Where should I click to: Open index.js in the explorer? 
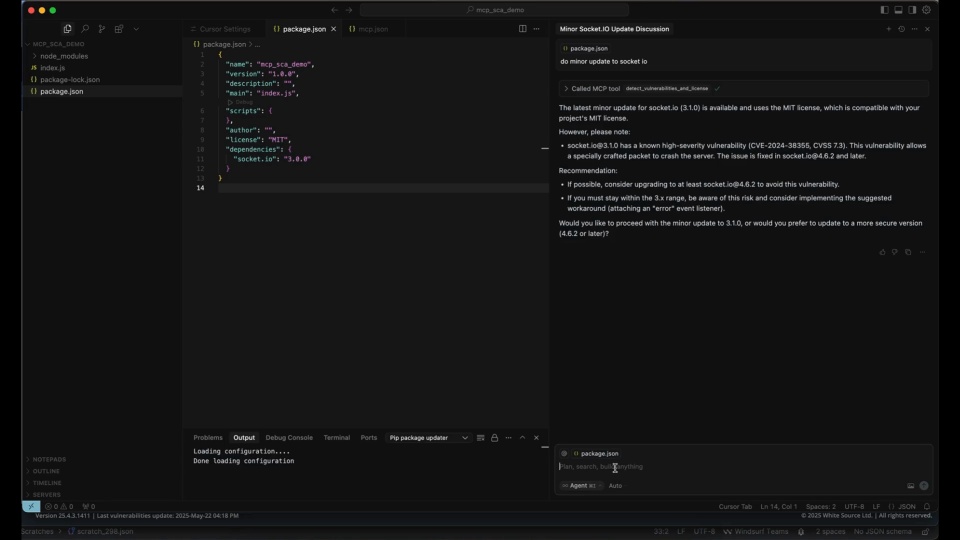(53, 68)
